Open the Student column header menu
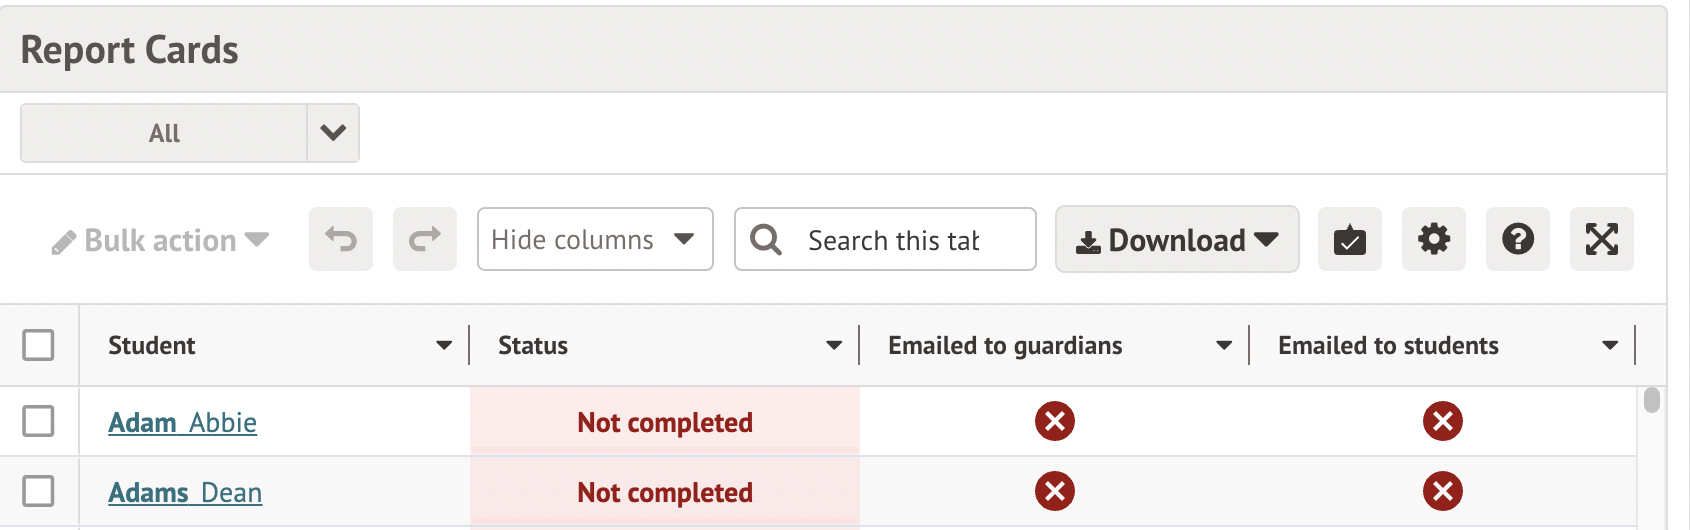Viewport: 1690px width, 530px height. click(444, 346)
